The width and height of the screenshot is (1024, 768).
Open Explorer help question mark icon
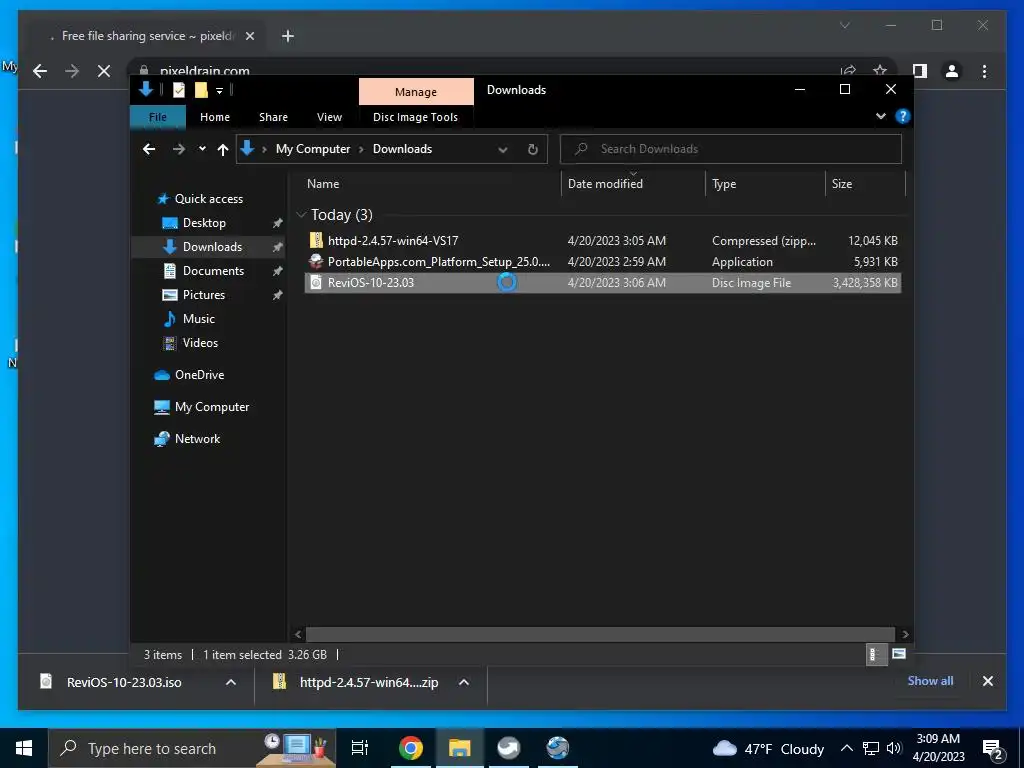pyautogui.click(x=903, y=116)
